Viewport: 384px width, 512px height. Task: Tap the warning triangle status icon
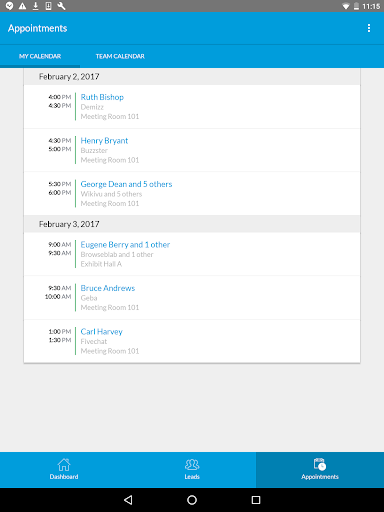22,6
